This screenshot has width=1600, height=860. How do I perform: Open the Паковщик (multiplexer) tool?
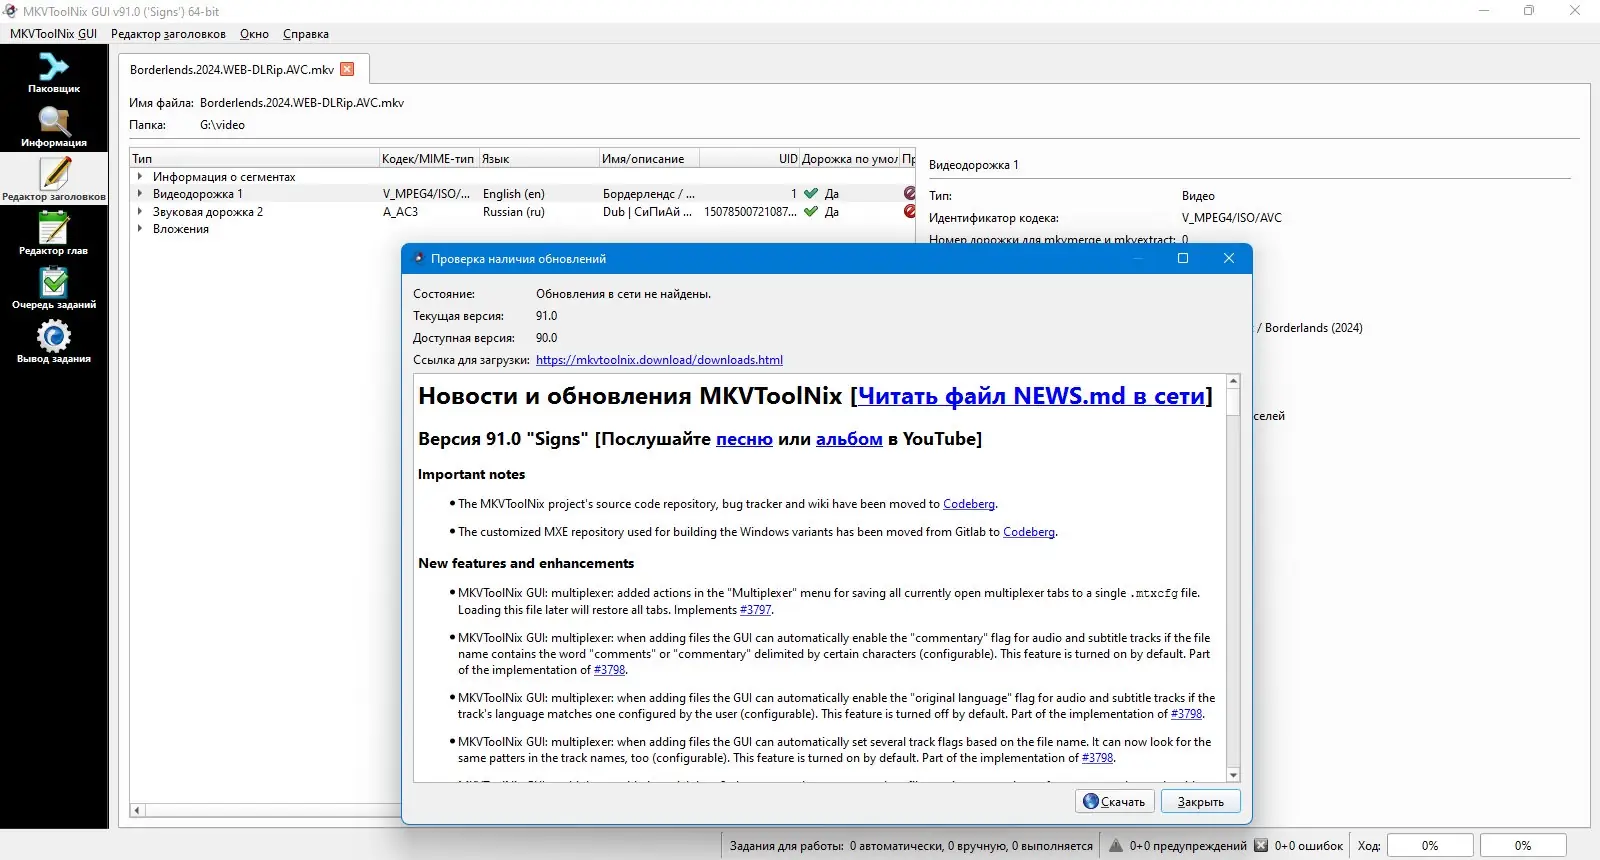(x=54, y=73)
